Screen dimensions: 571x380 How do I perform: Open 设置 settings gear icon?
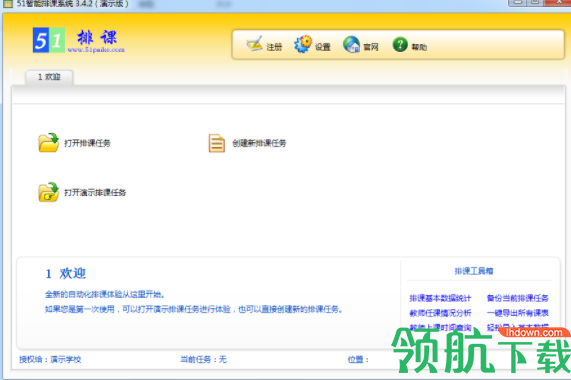(x=303, y=44)
